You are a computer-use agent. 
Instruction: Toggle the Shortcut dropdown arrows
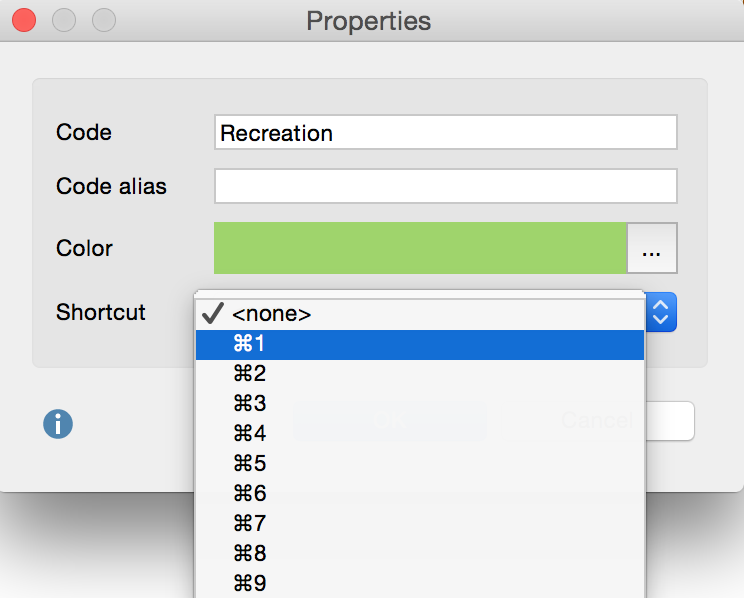[x=660, y=312]
